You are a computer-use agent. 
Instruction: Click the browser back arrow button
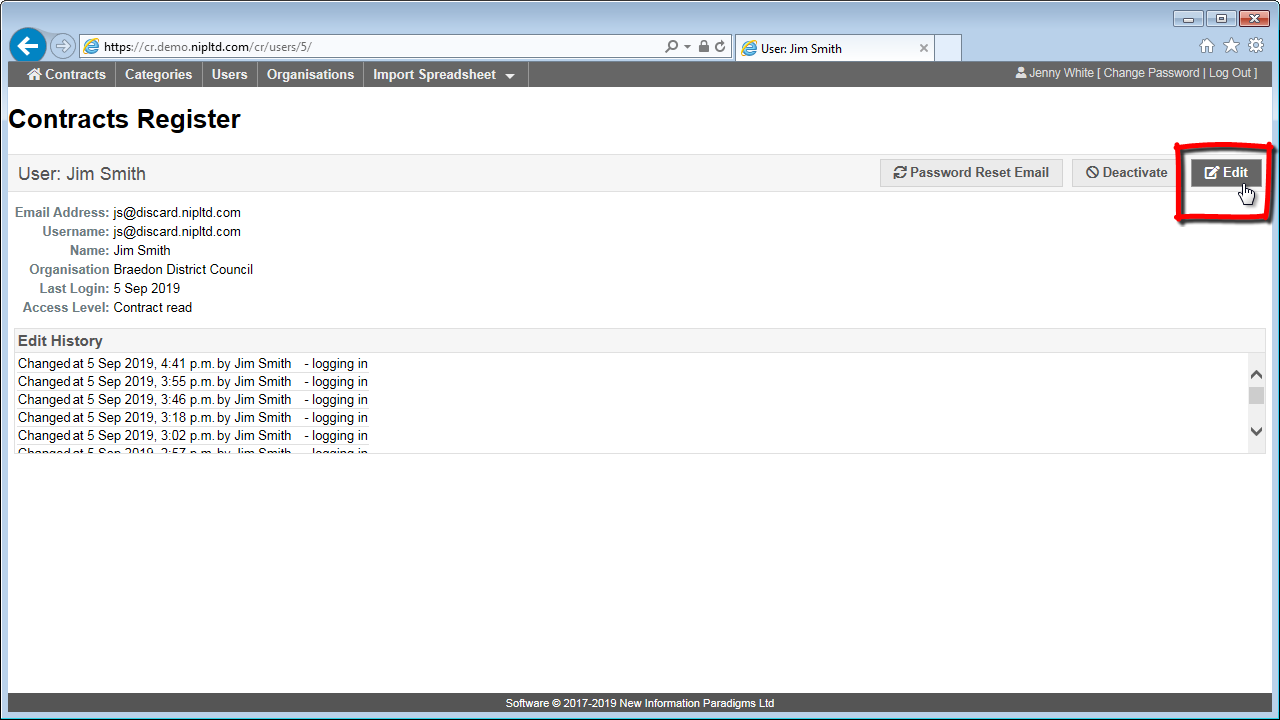[29, 46]
